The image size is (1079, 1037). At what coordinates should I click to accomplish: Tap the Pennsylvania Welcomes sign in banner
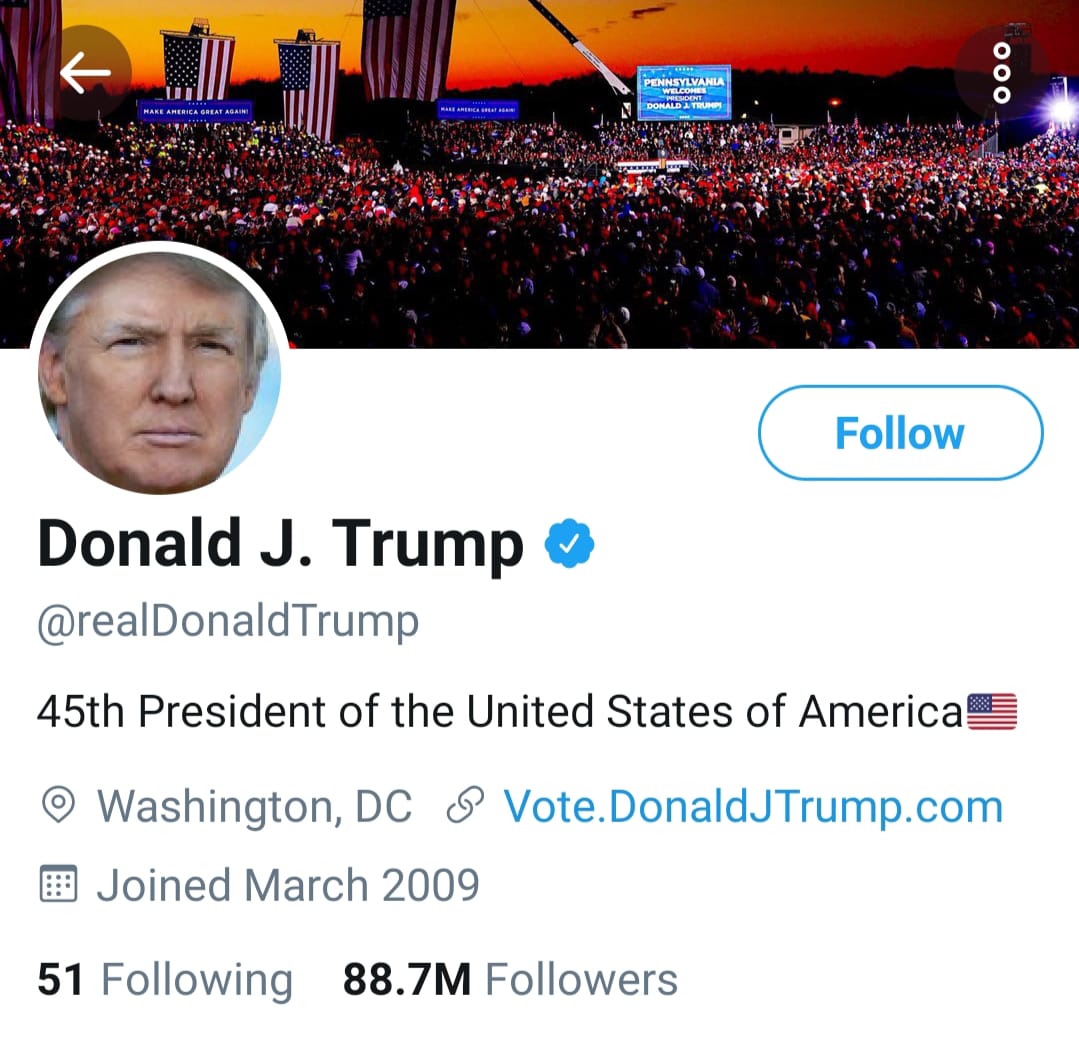[684, 93]
